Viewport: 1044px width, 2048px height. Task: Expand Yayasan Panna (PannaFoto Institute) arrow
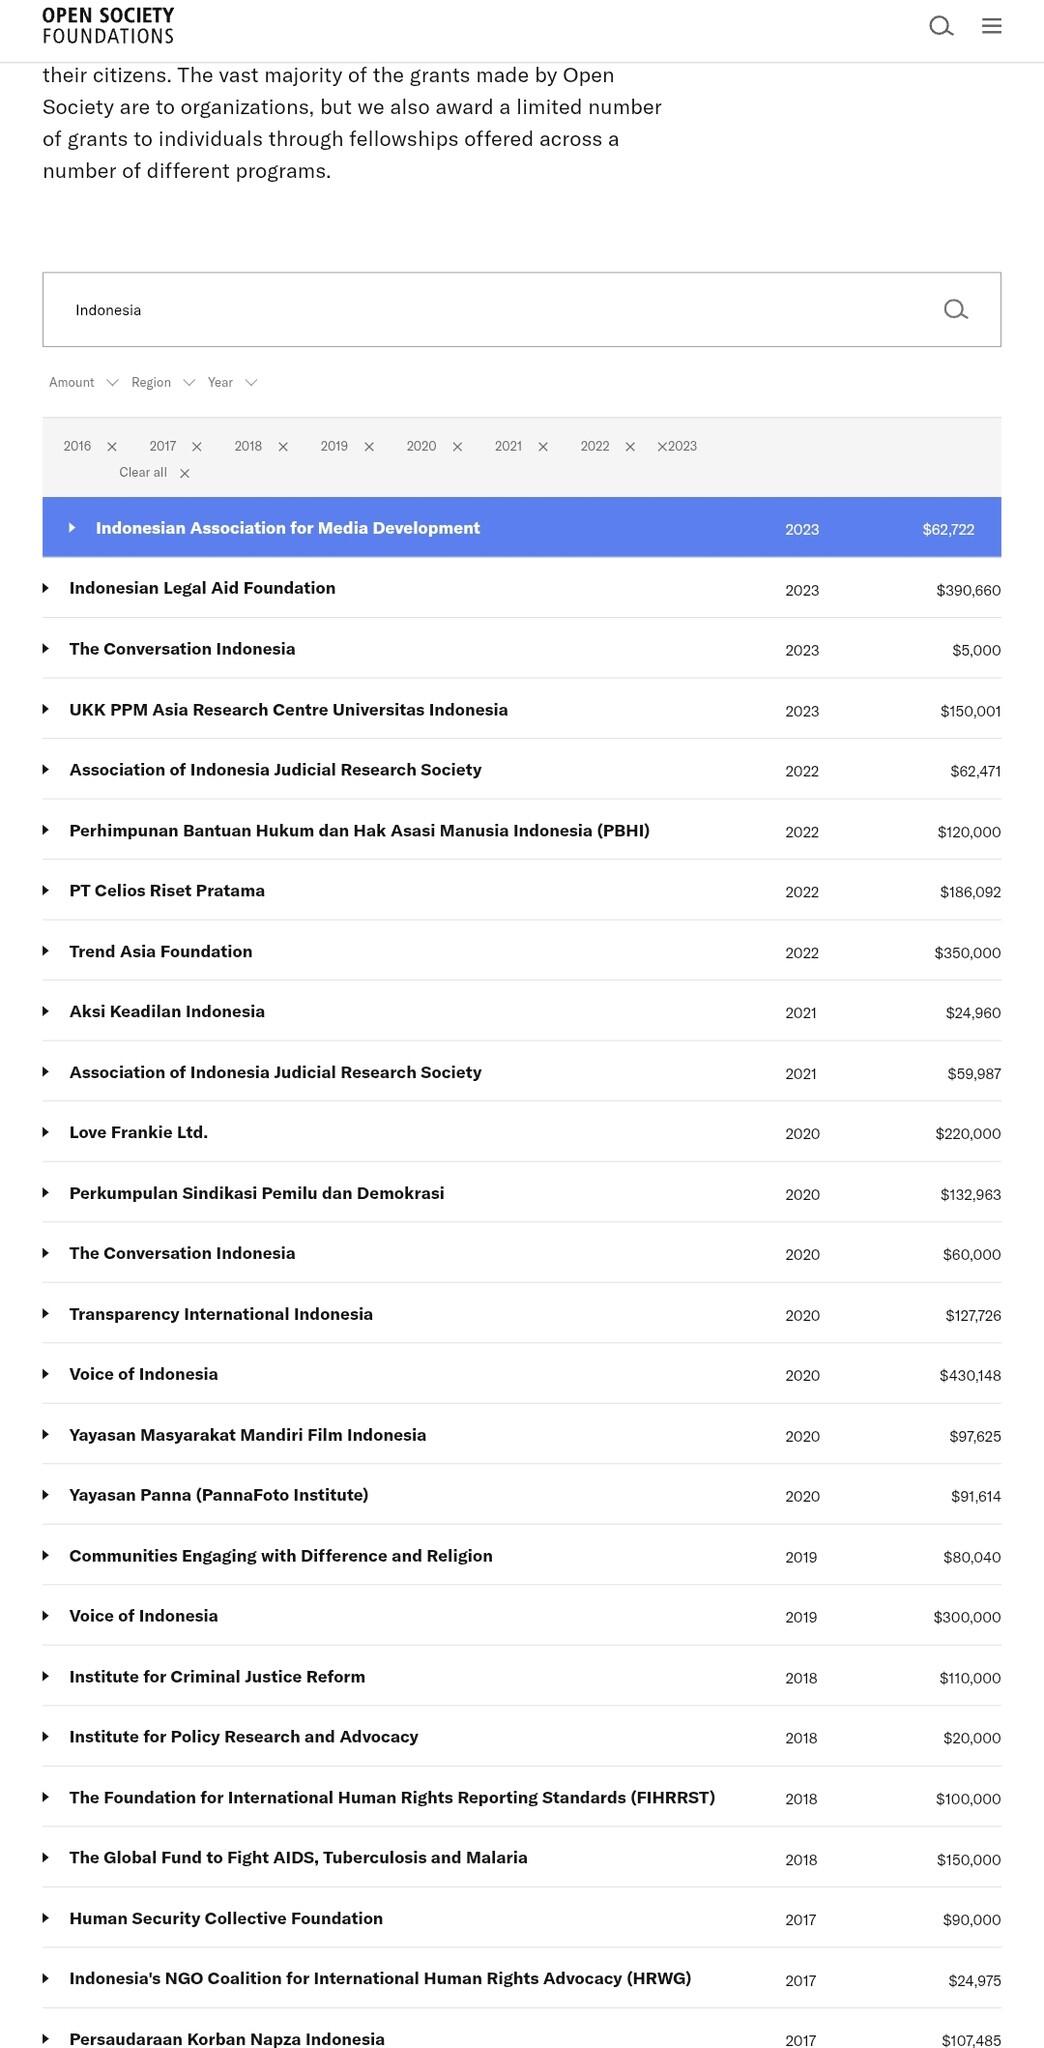[46, 1495]
